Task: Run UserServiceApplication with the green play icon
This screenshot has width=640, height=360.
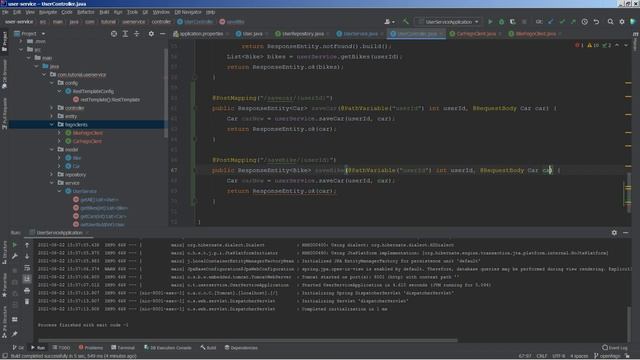Action: point(490,22)
